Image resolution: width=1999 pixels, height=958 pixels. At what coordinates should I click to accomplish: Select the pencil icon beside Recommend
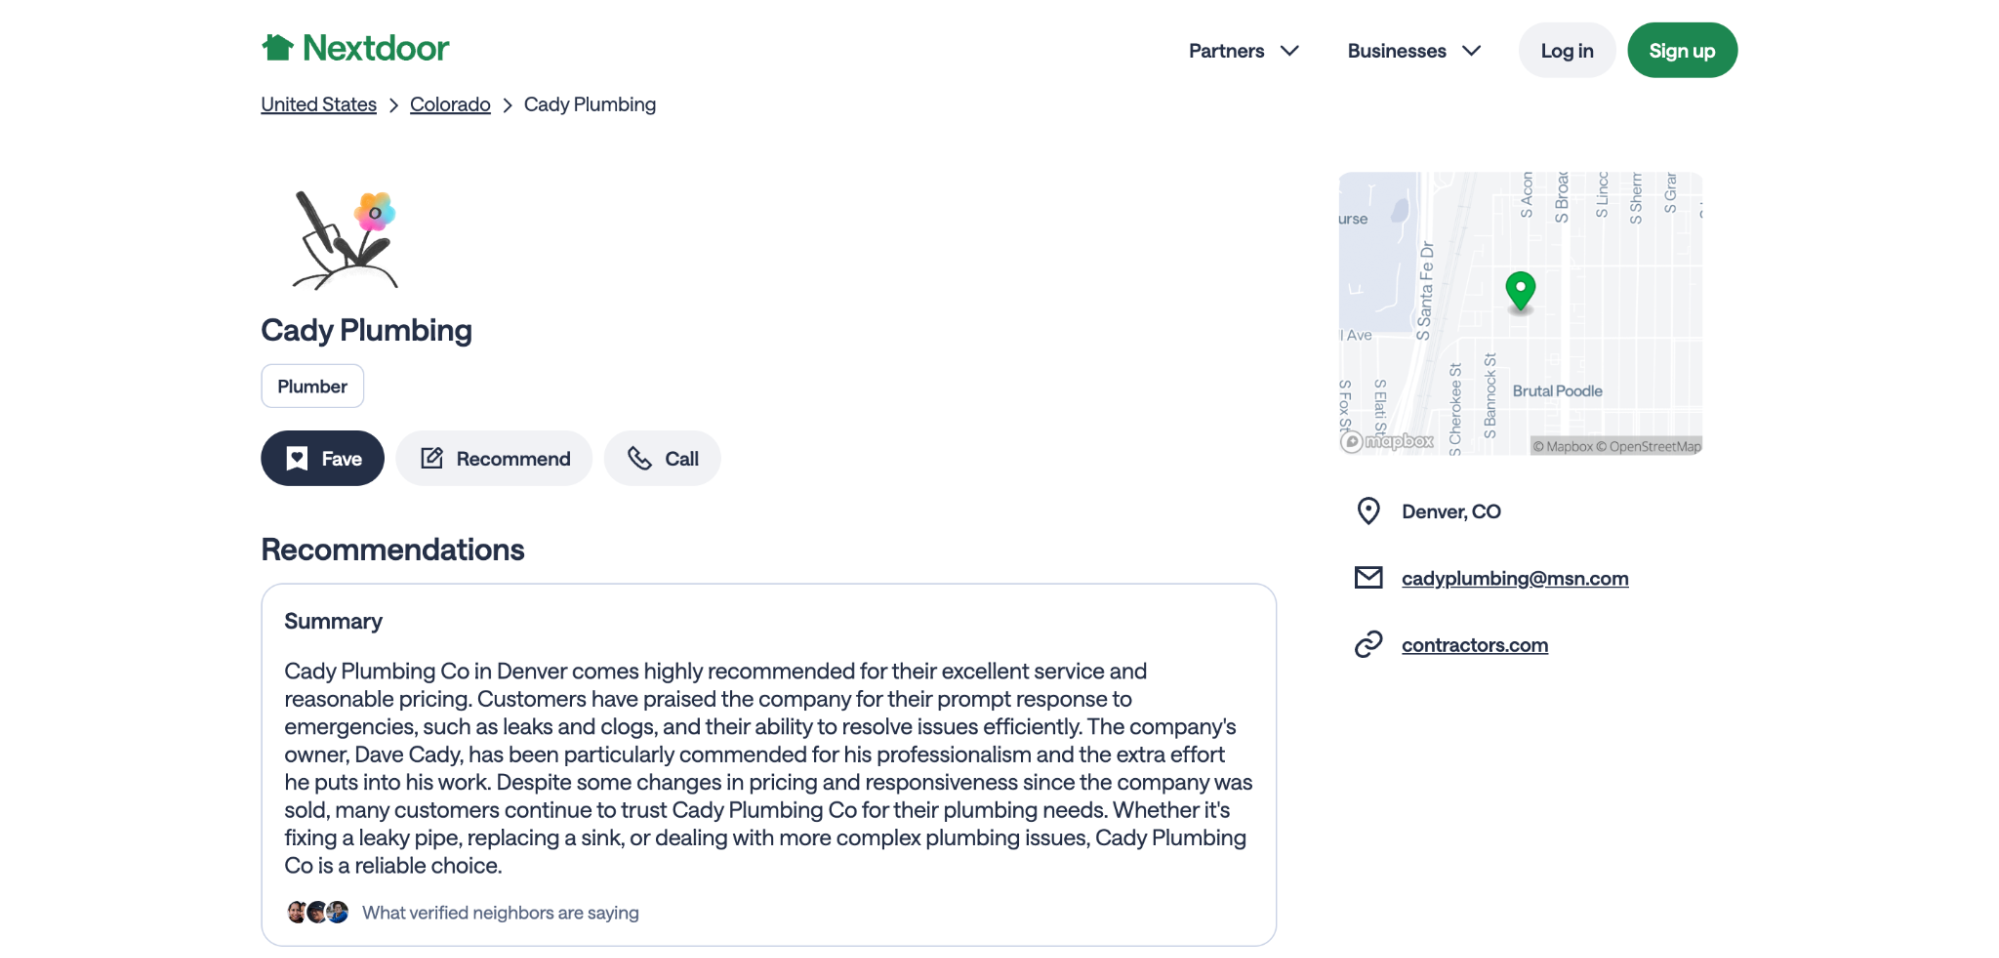pos(432,458)
